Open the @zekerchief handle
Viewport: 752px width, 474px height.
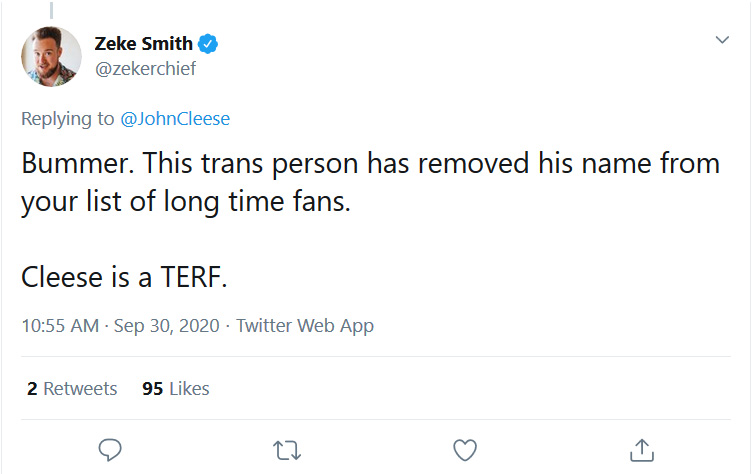click(x=145, y=69)
